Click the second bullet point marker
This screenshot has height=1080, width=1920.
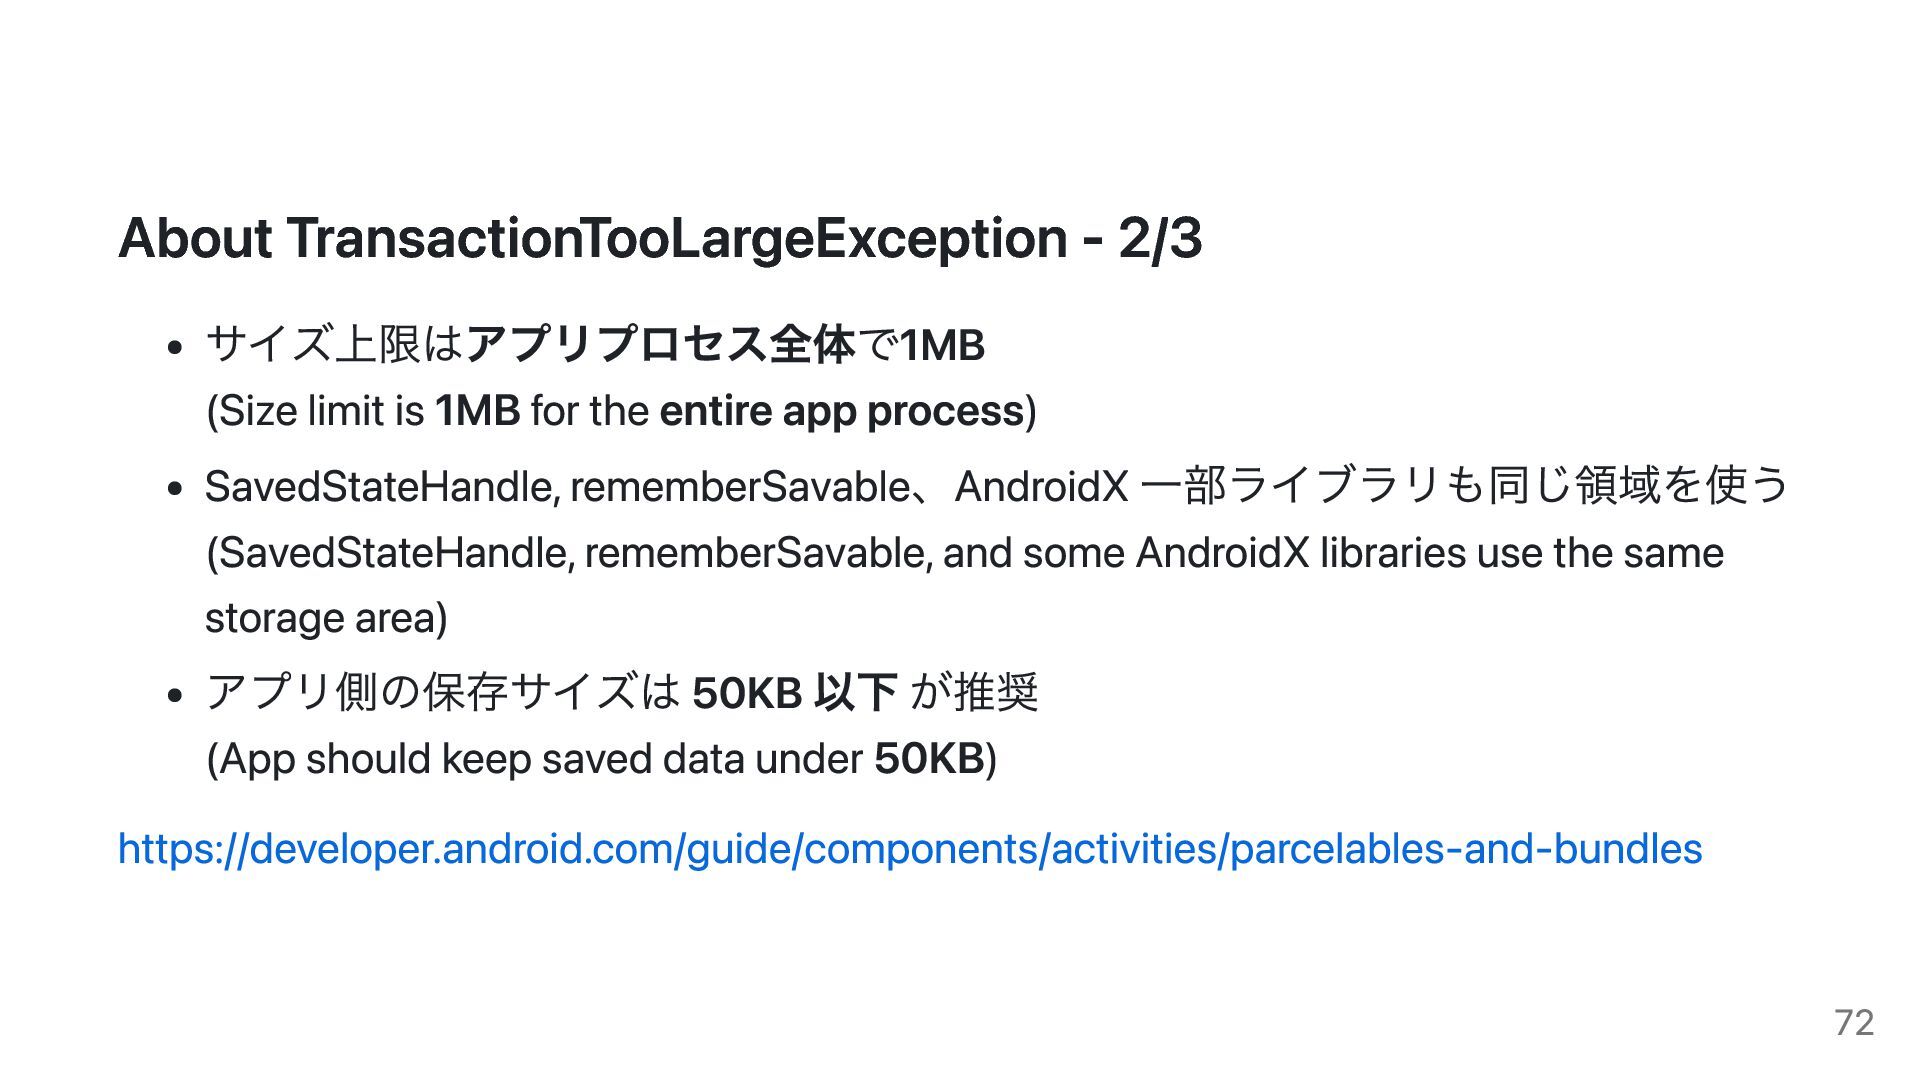coord(175,489)
